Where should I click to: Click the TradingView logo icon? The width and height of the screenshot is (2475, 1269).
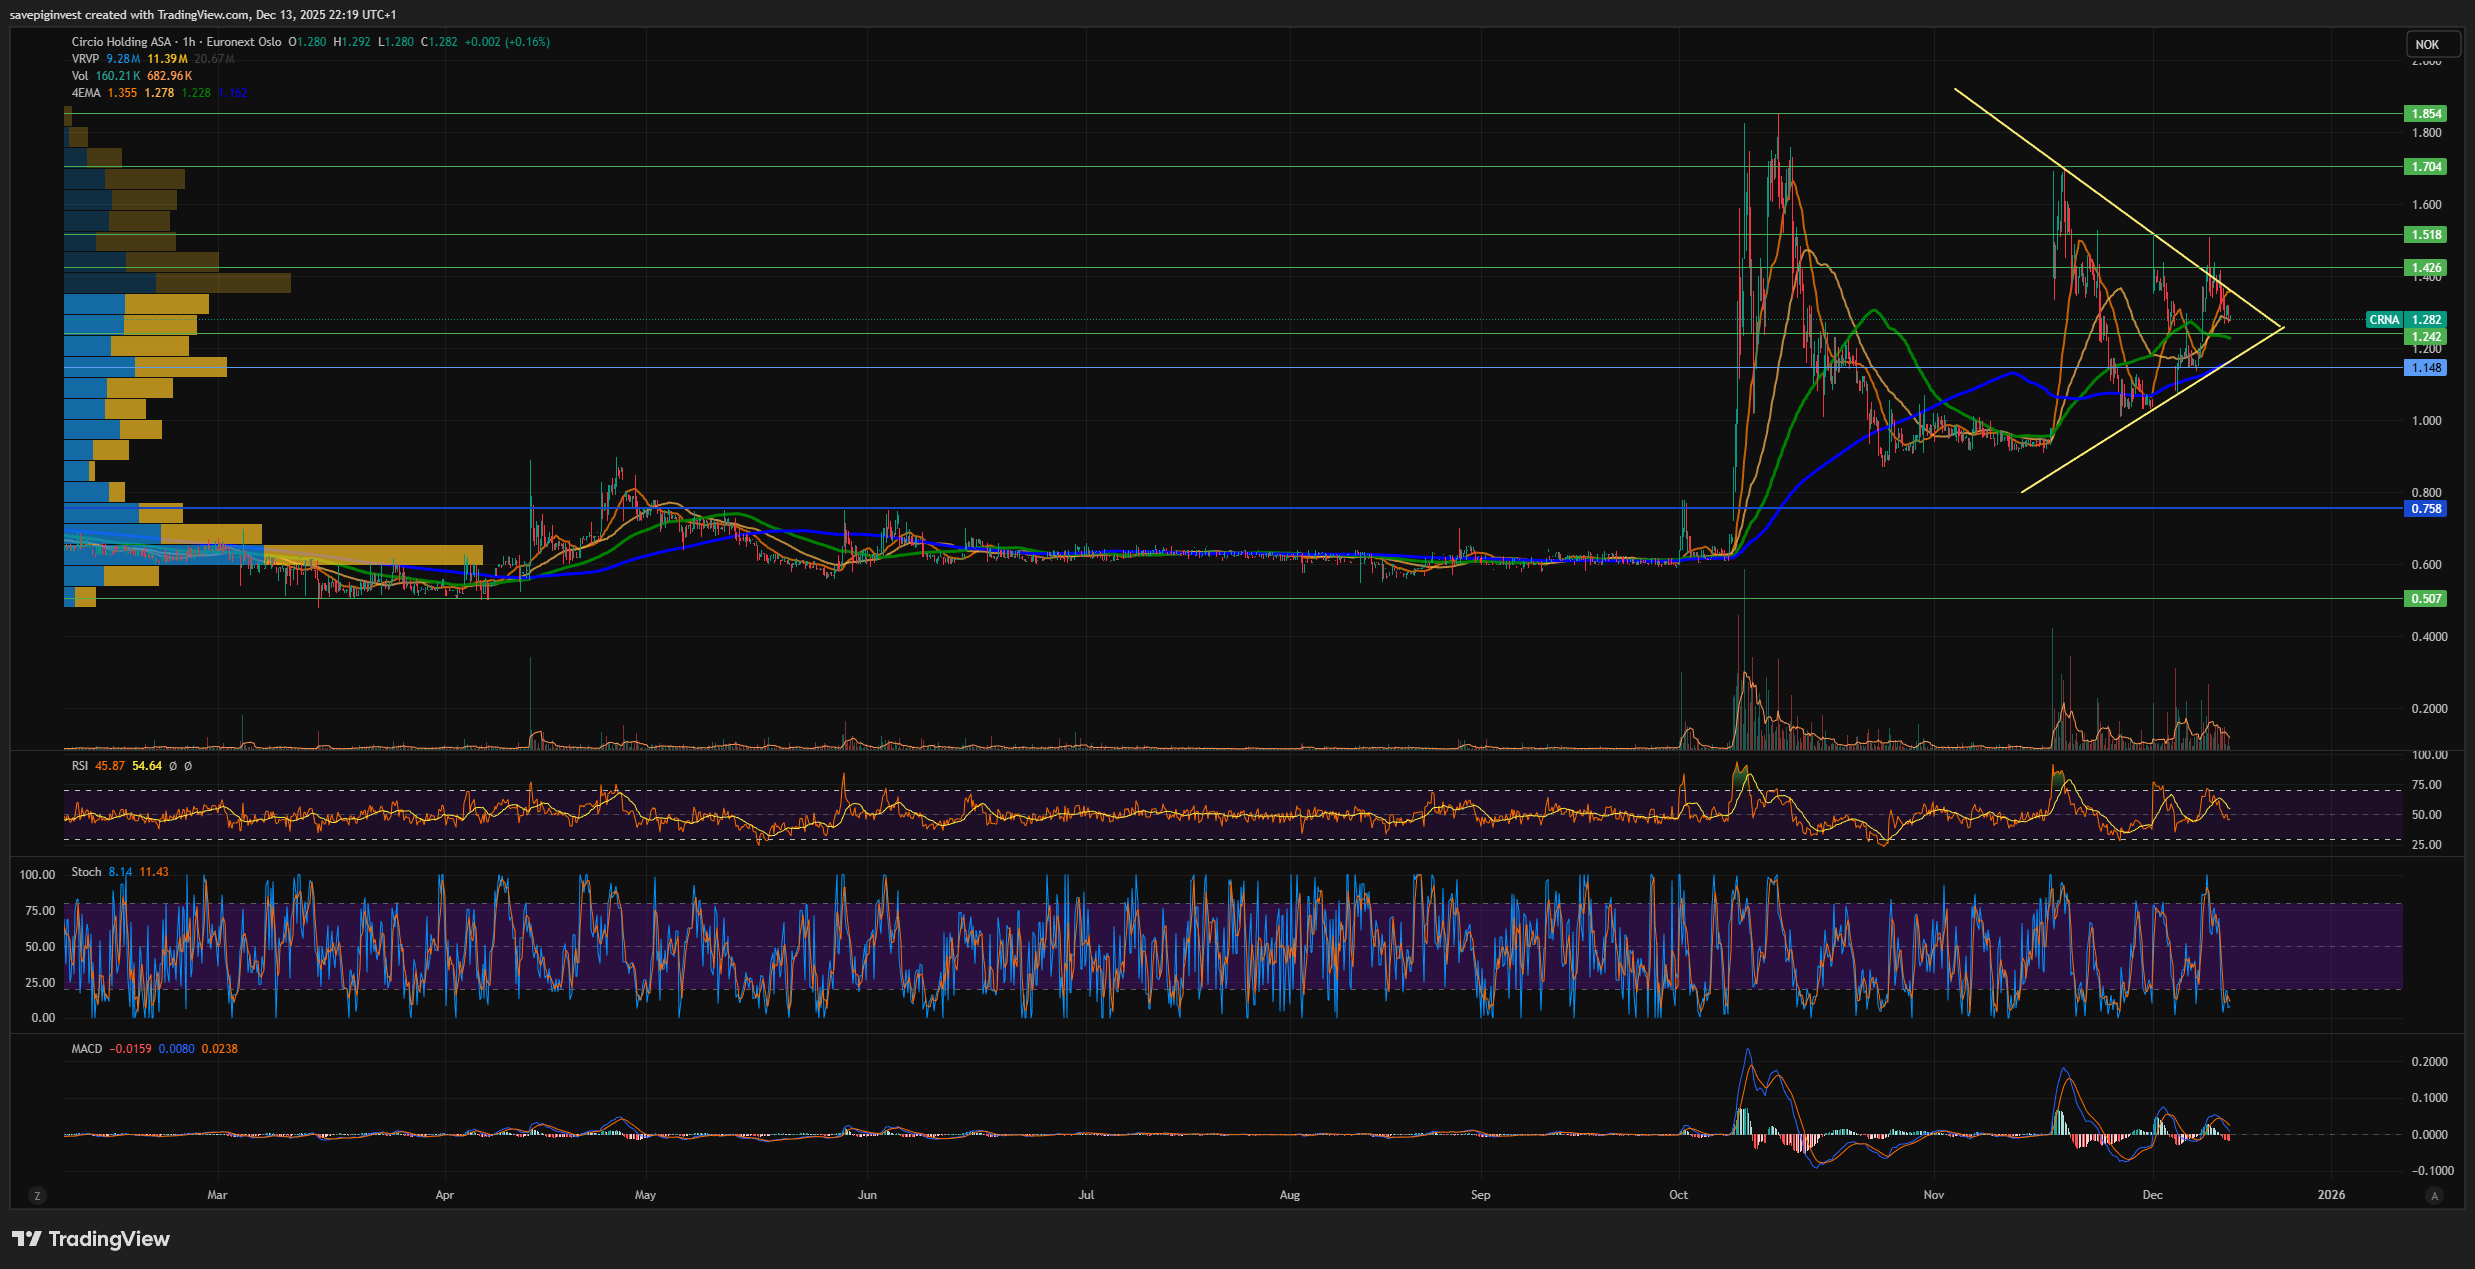click(26, 1239)
